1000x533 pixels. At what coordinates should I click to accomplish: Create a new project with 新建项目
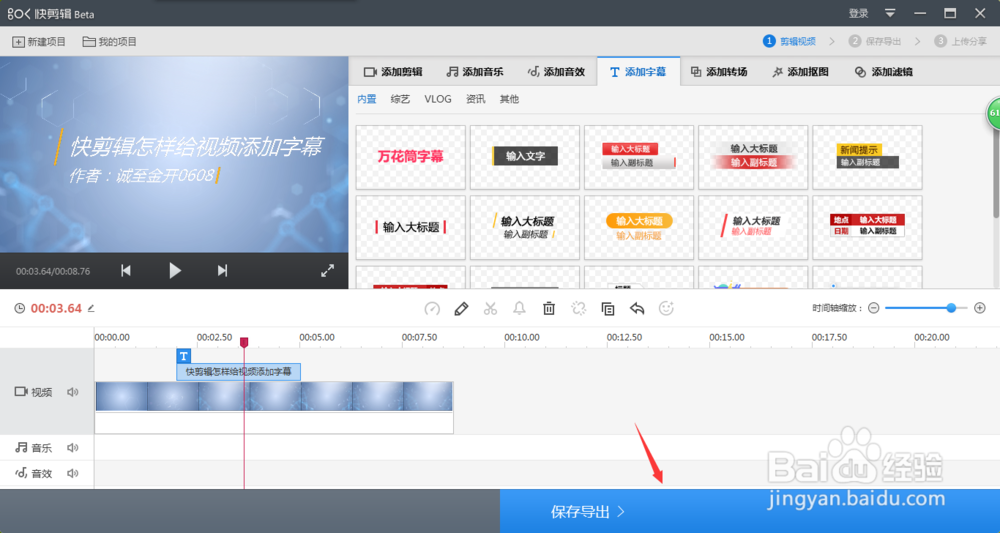pyautogui.click(x=39, y=41)
